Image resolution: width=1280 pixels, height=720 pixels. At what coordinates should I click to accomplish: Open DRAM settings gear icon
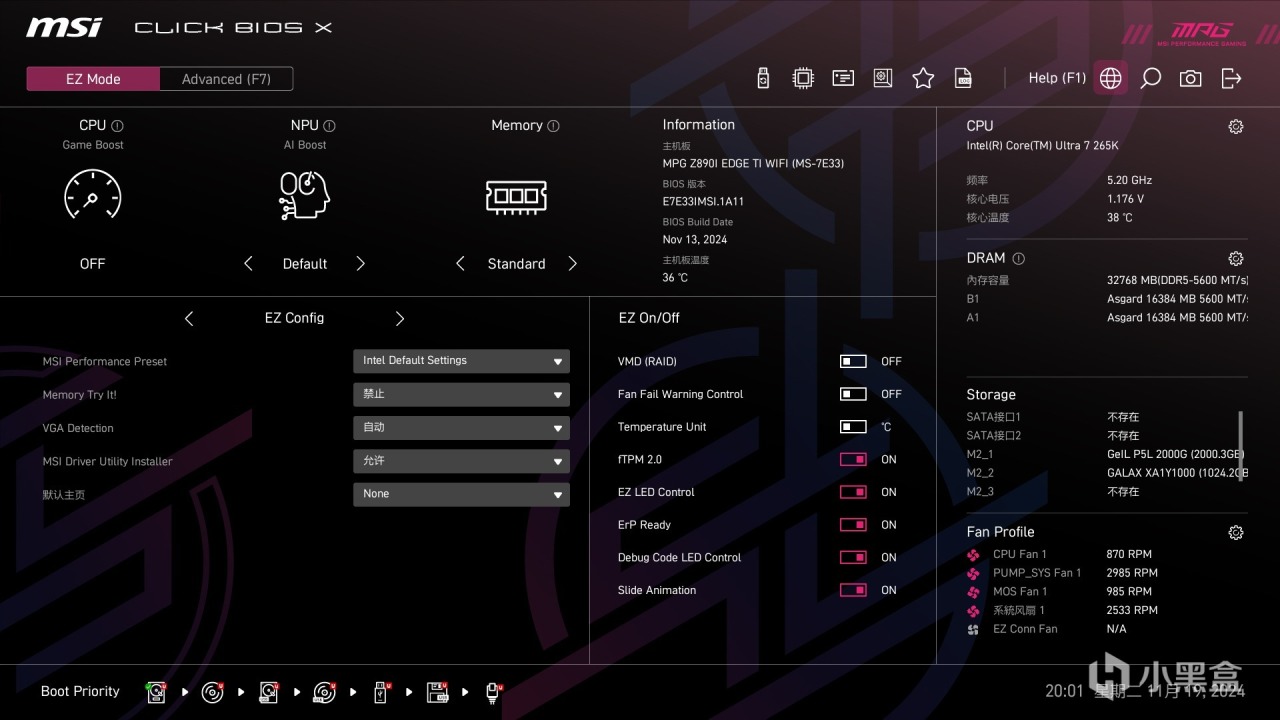click(1236, 258)
